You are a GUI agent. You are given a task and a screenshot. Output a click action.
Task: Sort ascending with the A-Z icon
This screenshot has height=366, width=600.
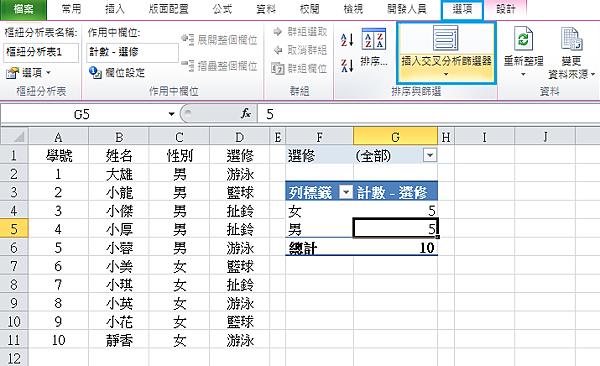[x=347, y=39]
